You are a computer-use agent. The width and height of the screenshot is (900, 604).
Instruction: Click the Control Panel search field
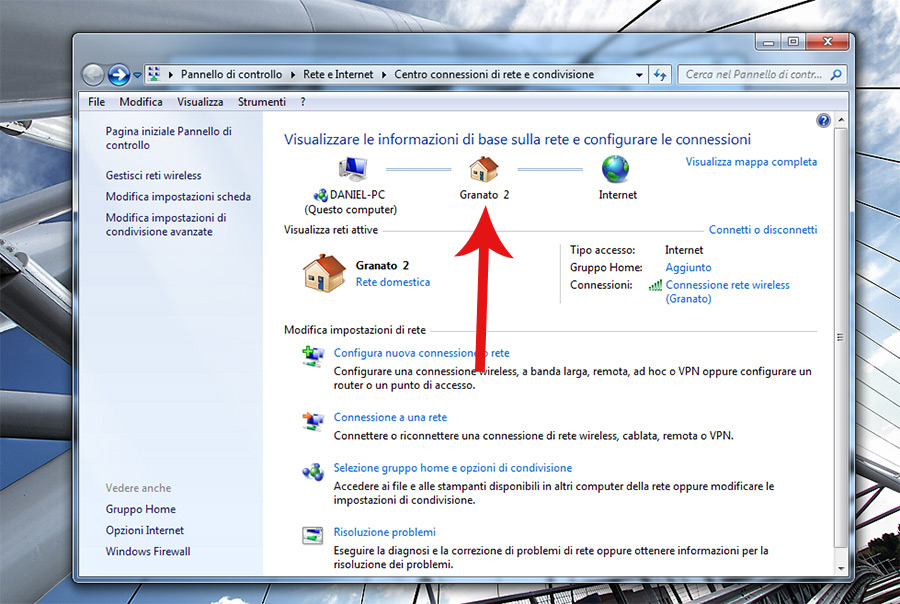click(x=755, y=75)
